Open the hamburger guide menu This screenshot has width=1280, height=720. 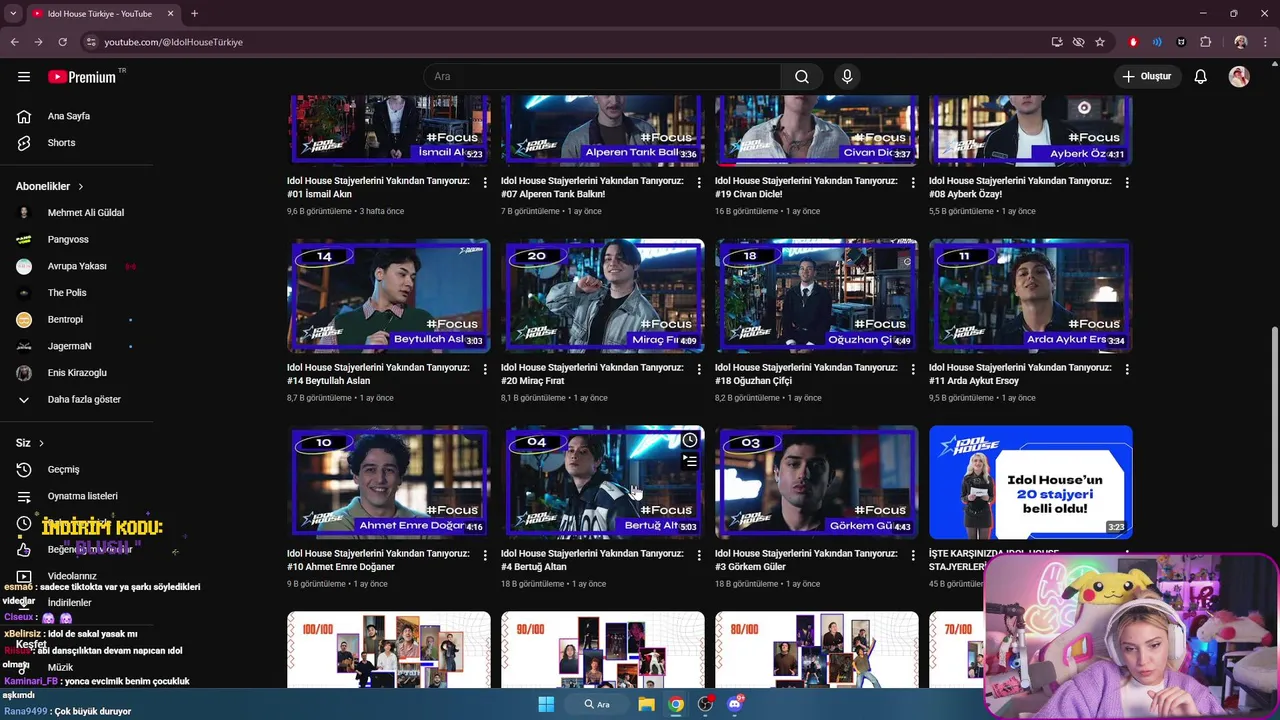[x=24, y=76]
